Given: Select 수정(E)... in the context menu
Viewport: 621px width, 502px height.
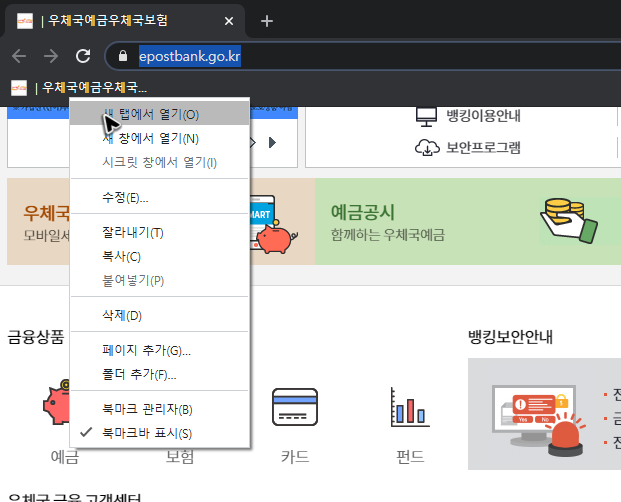Looking at the screenshot, I should coord(160,197).
